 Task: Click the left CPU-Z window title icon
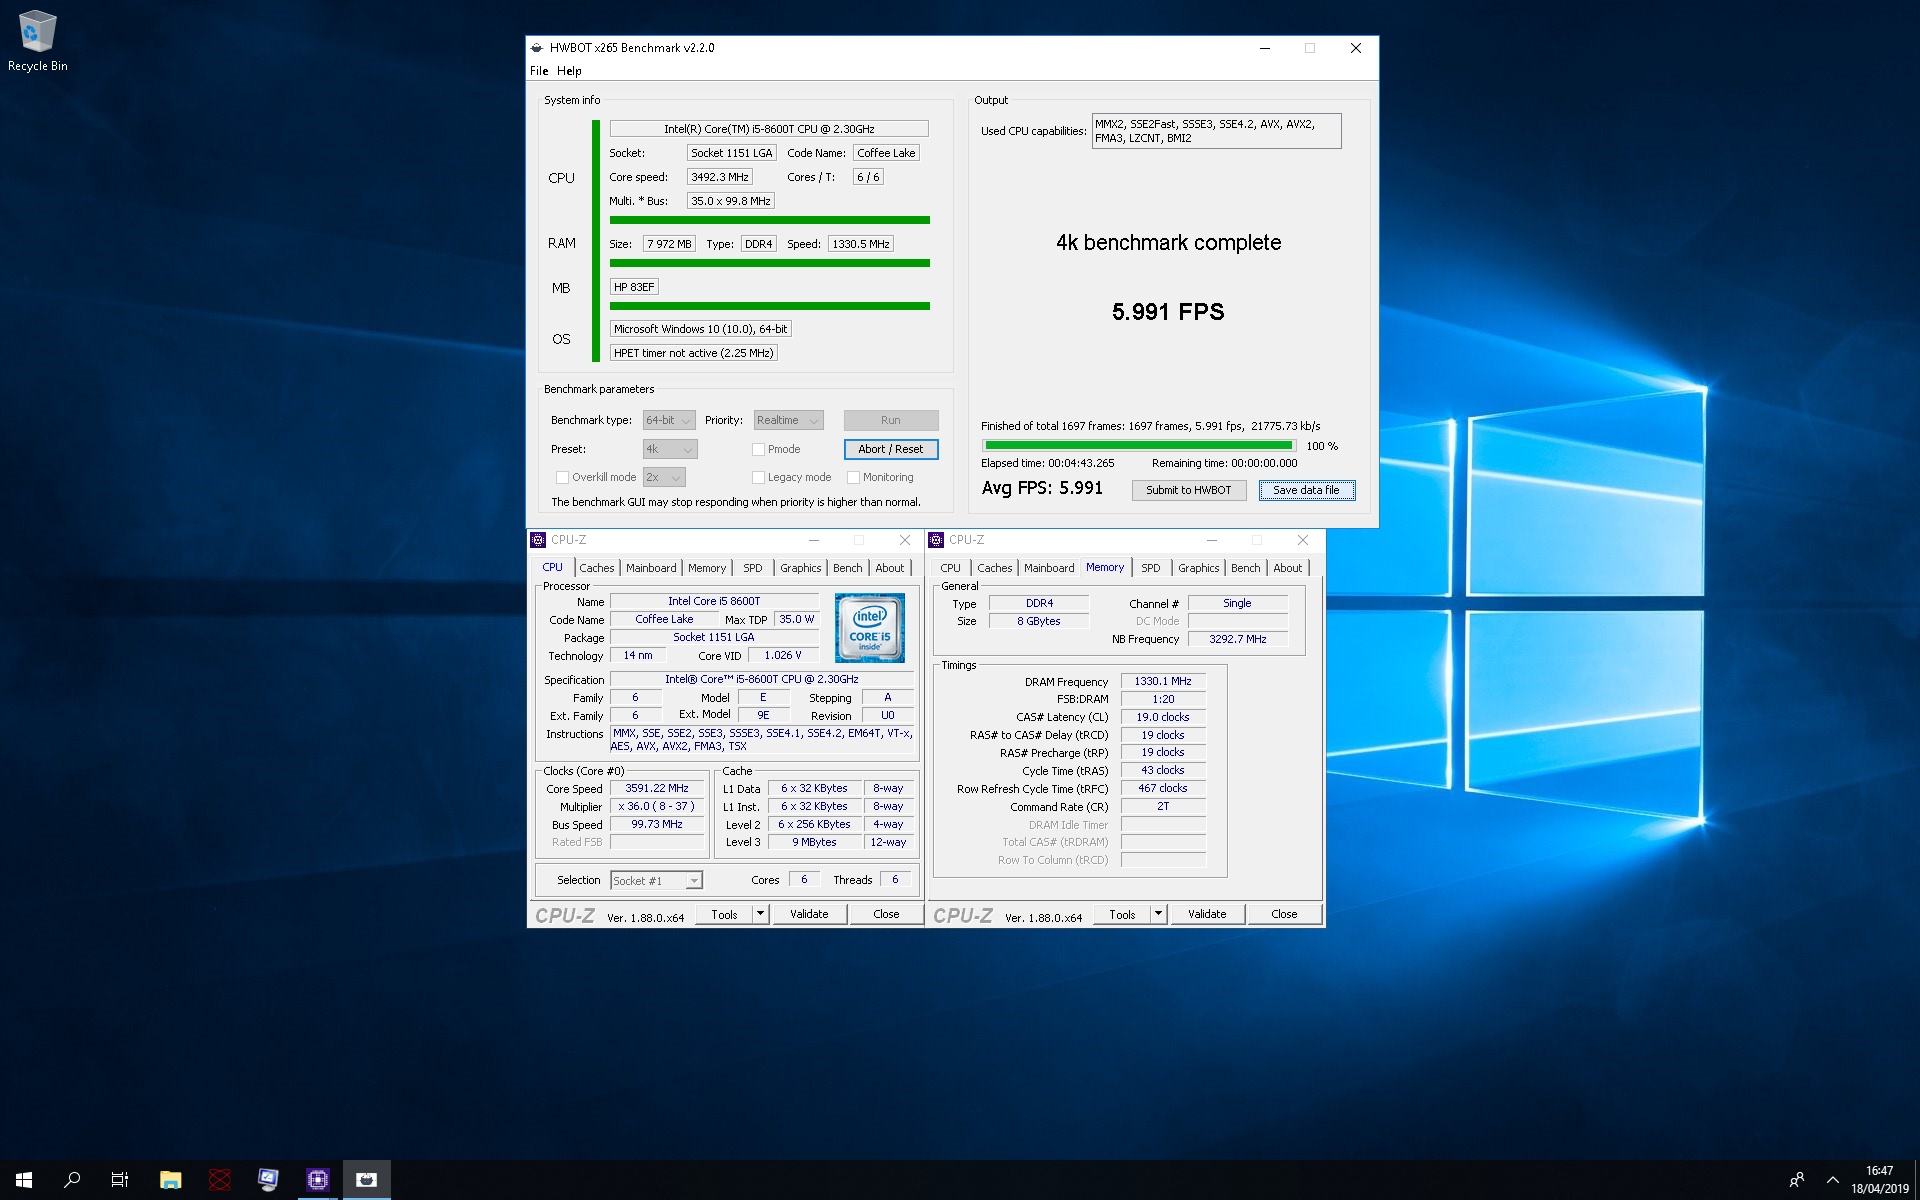538,540
